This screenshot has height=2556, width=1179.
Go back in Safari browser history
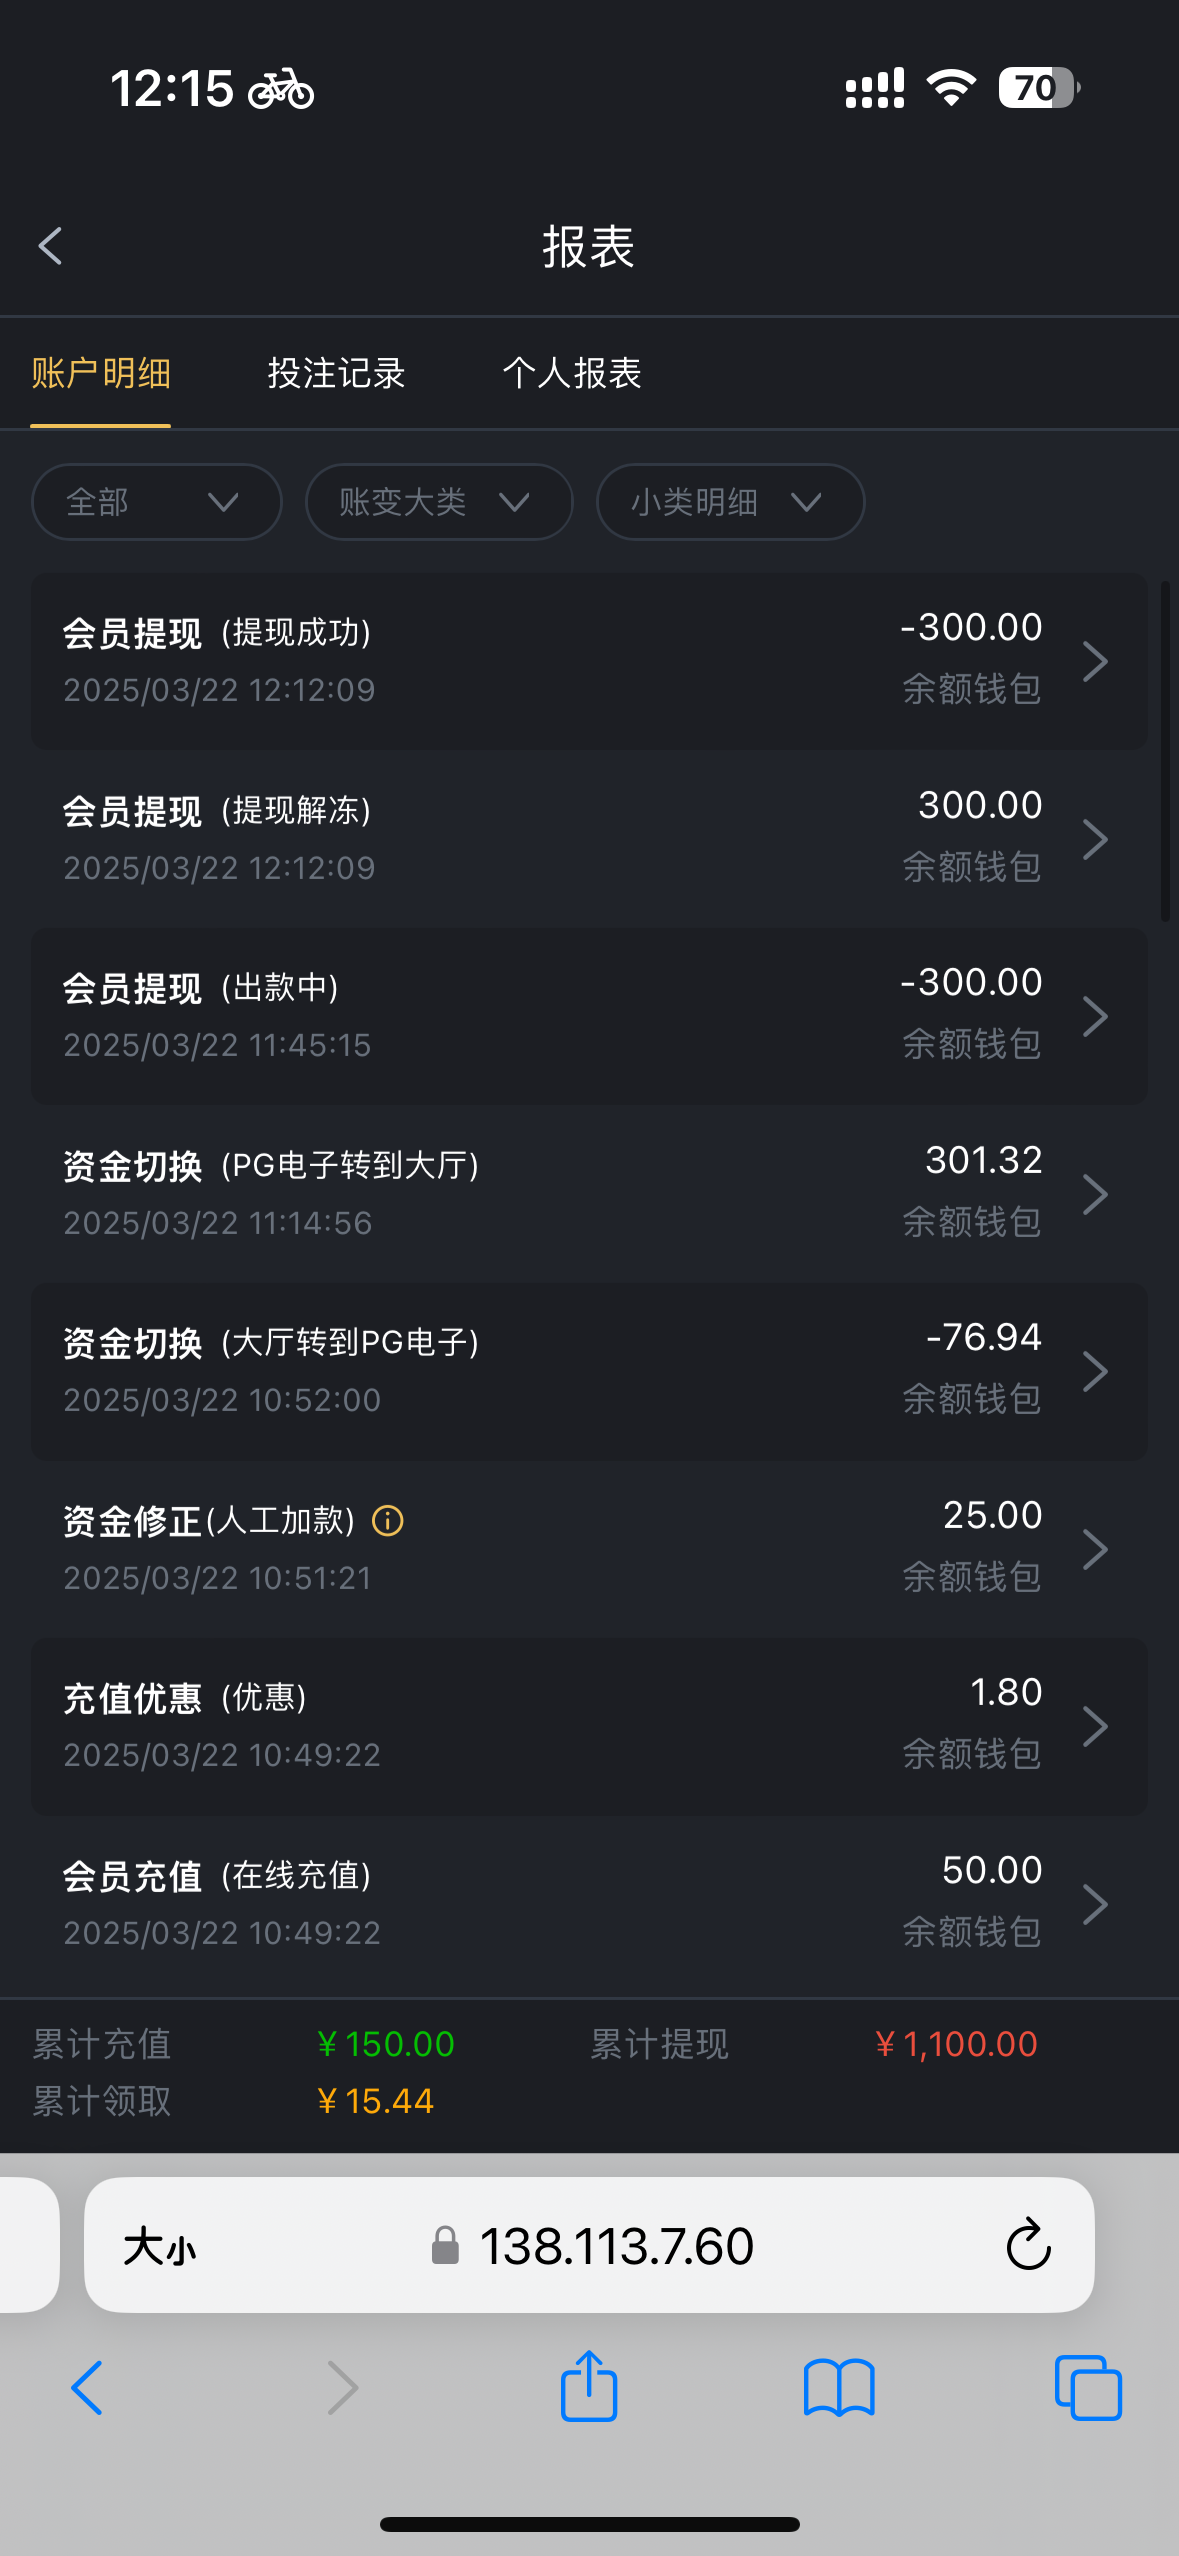(x=87, y=2388)
